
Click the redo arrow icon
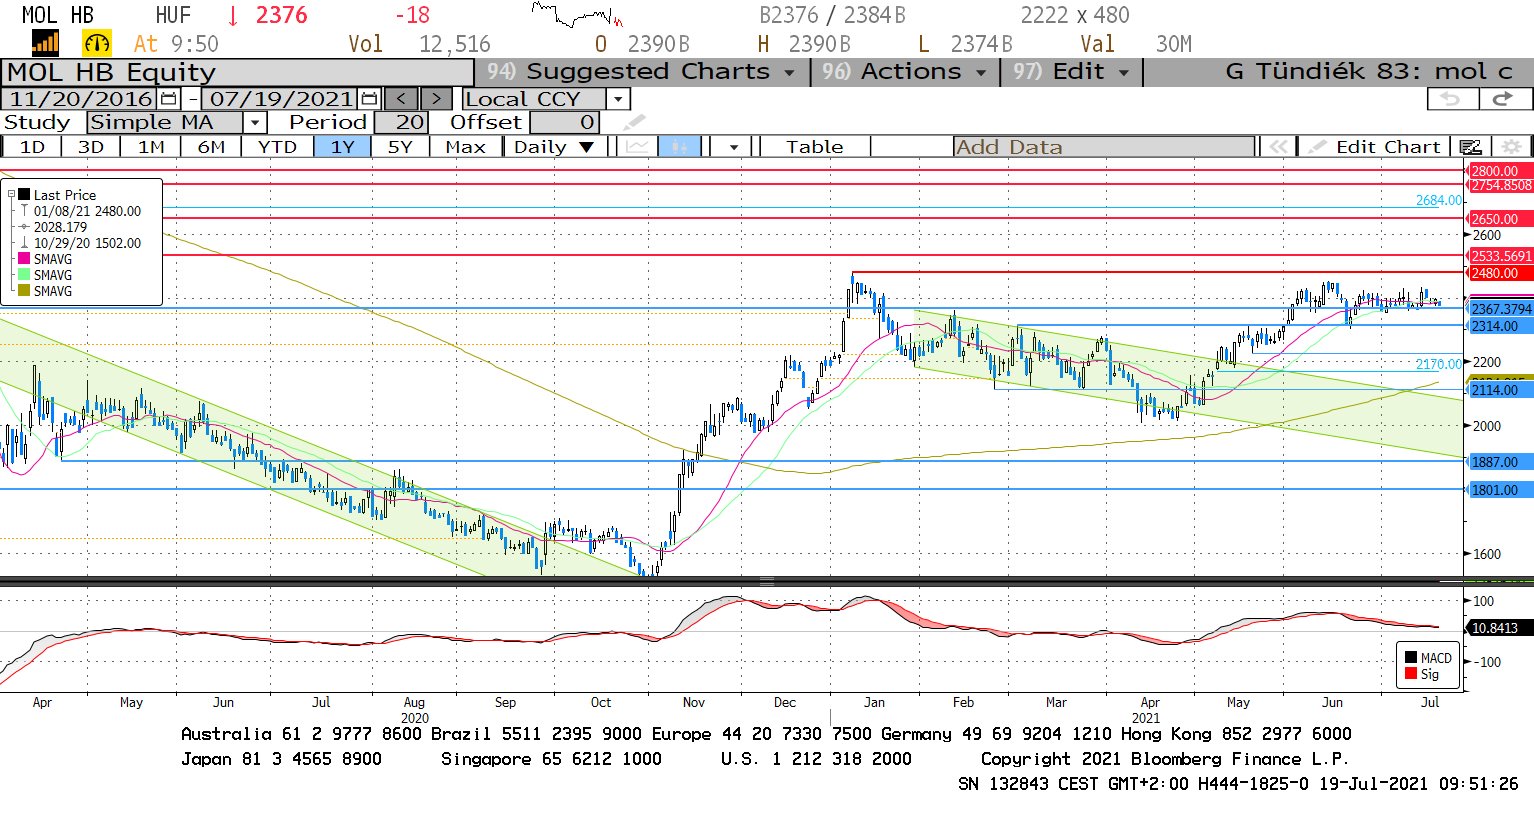(1502, 99)
